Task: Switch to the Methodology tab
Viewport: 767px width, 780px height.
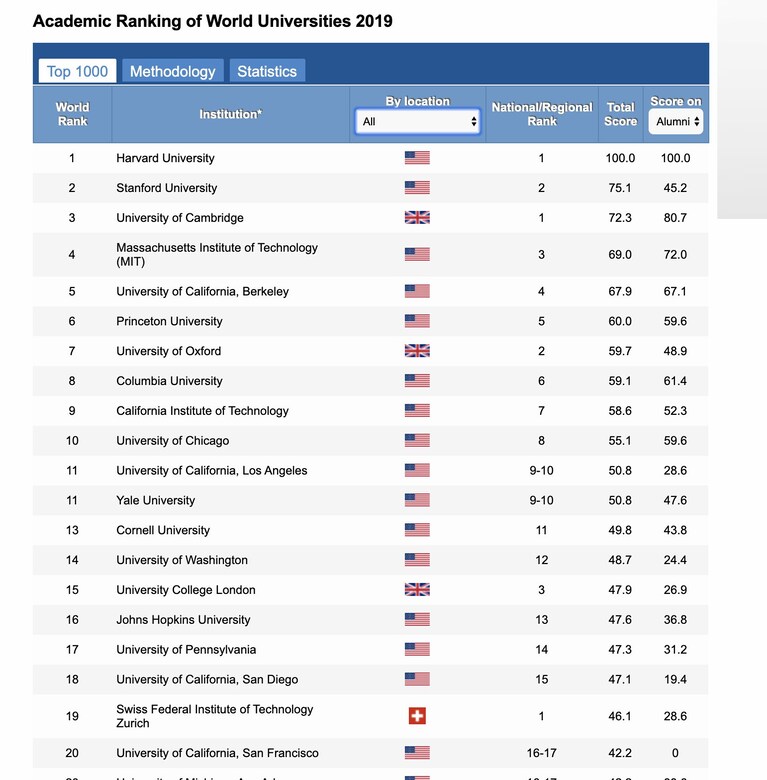Action: 173,71
